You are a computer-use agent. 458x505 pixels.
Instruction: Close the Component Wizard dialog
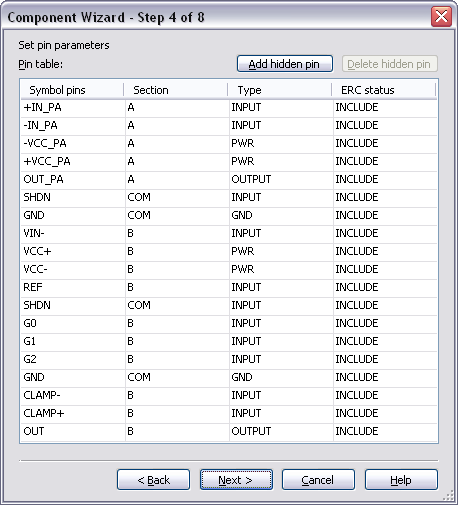pyautogui.click(x=441, y=16)
